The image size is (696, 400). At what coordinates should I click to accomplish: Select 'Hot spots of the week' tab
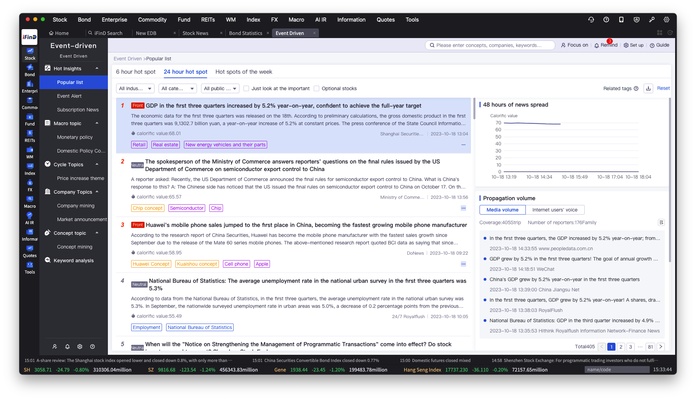pos(244,71)
